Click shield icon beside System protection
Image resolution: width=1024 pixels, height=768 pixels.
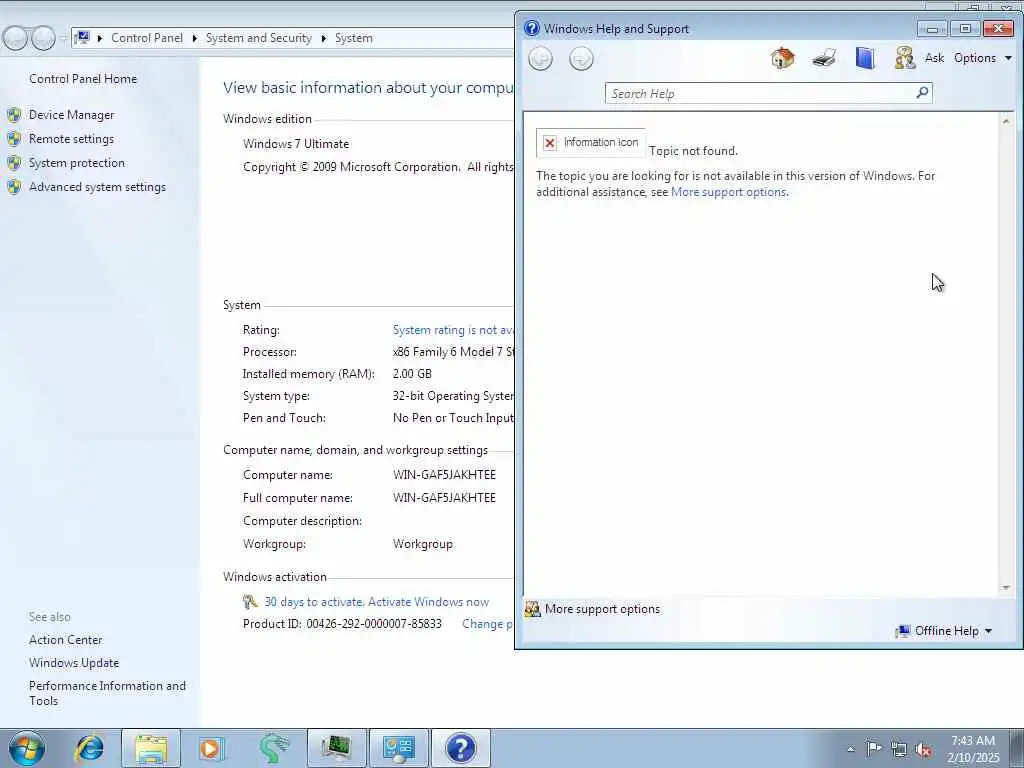pos(14,163)
